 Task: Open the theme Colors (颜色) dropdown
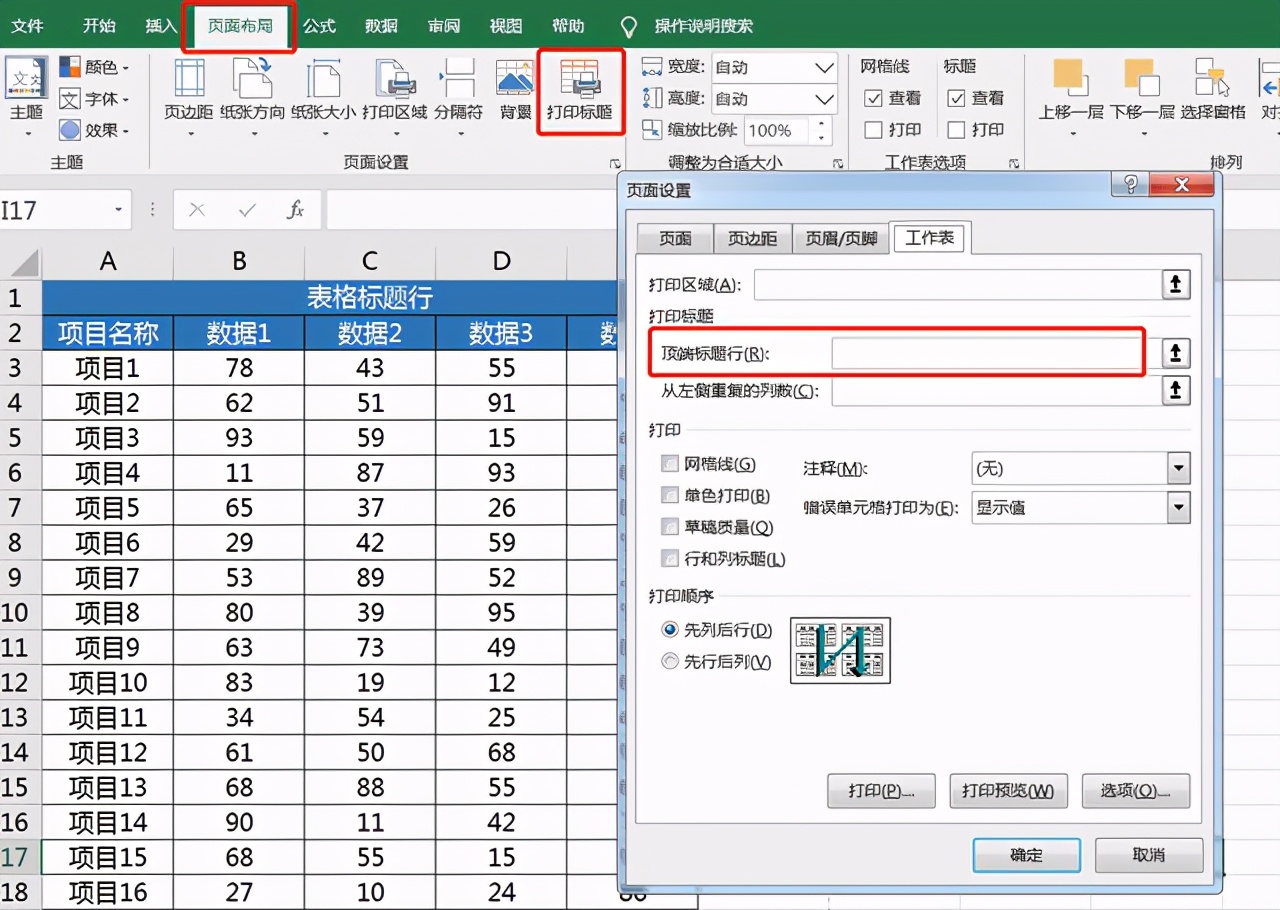tap(94, 67)
